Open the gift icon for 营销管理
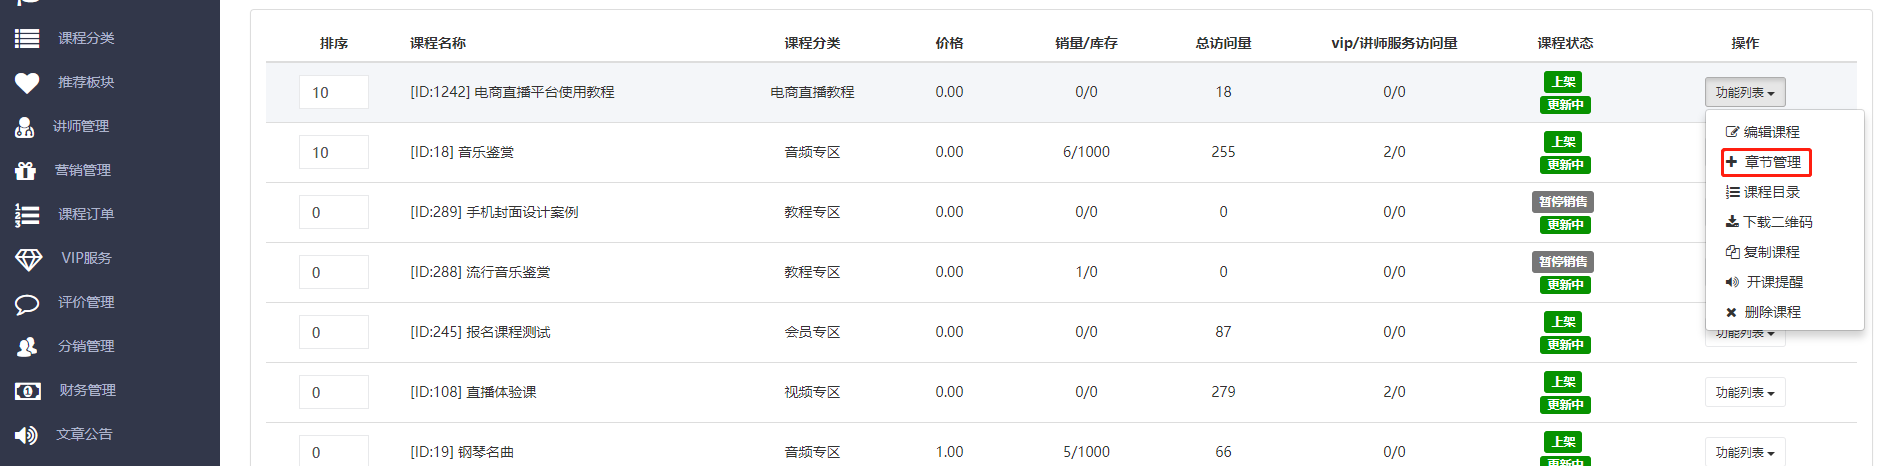The image size is (1899, 466). click(26, 170)
